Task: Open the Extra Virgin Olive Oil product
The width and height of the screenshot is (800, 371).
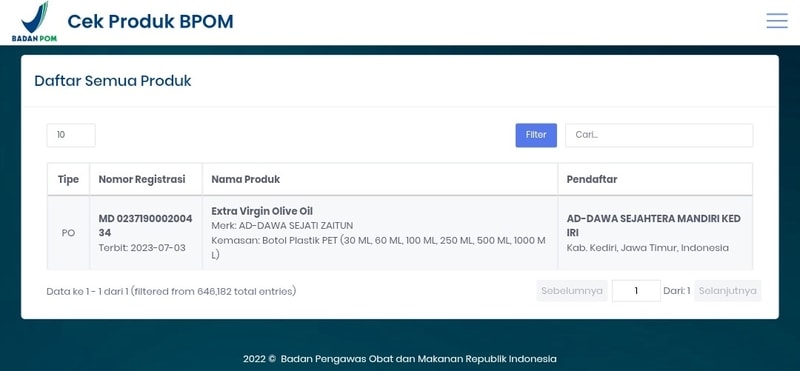Action: pyautogui.click(x=262, y=211)
